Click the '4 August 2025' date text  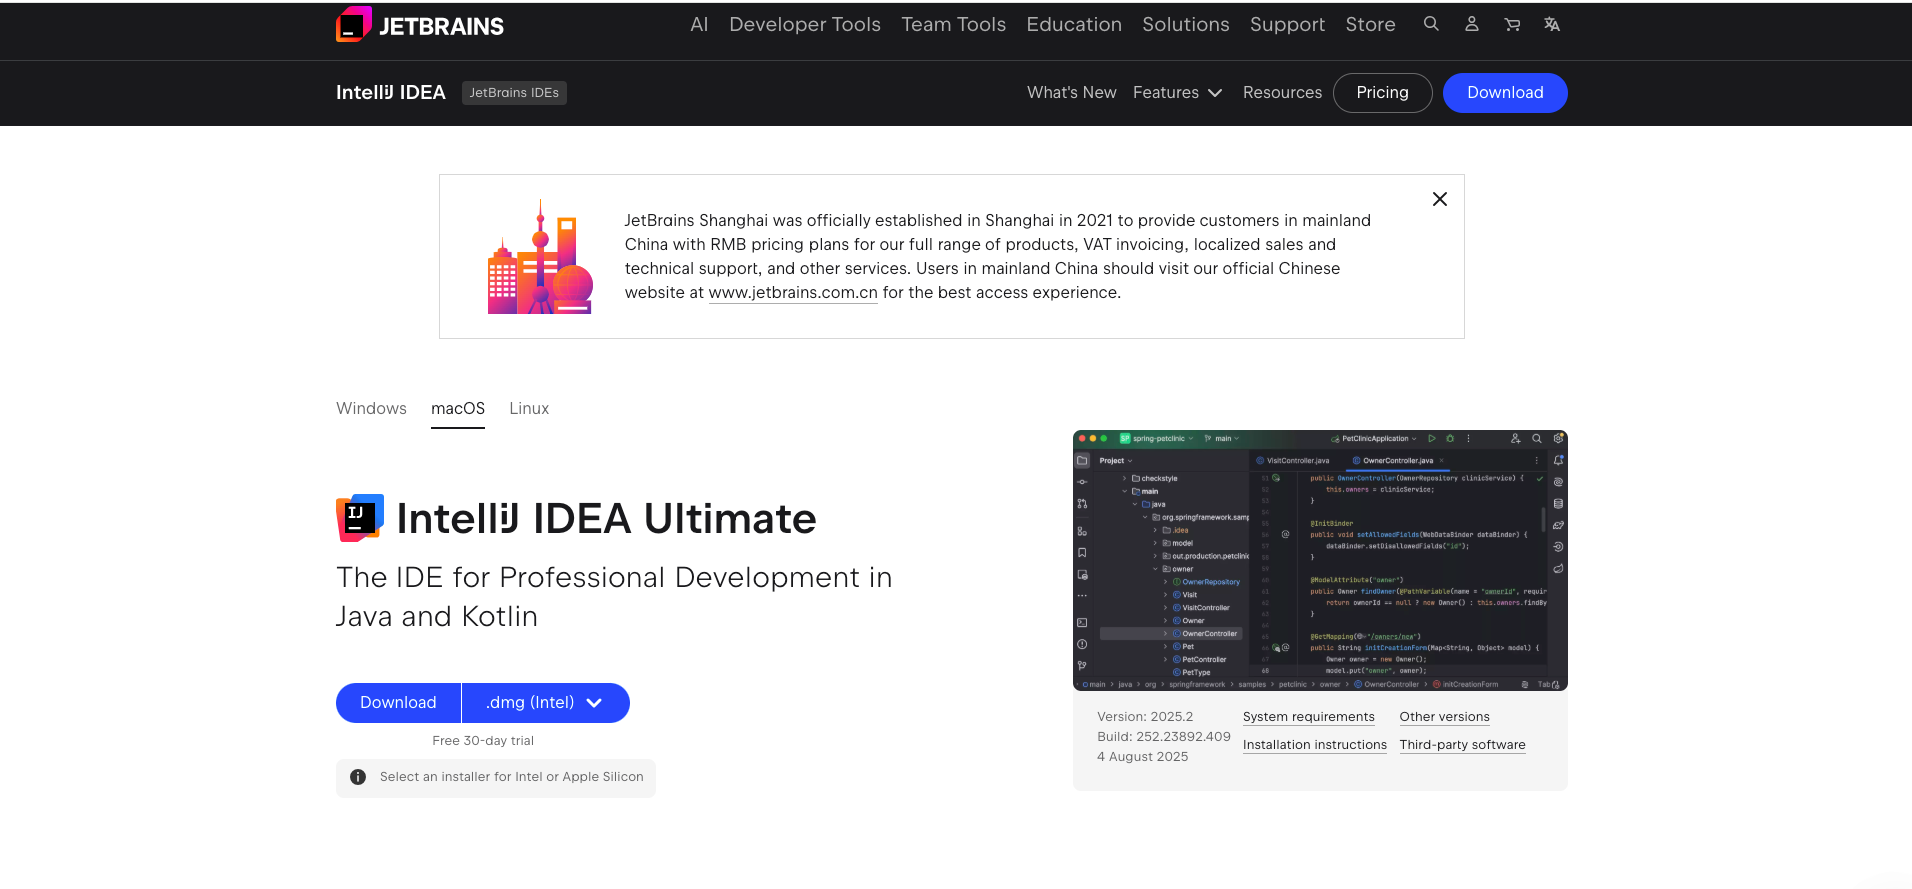pyautogui.click(x=1143, y=757)
